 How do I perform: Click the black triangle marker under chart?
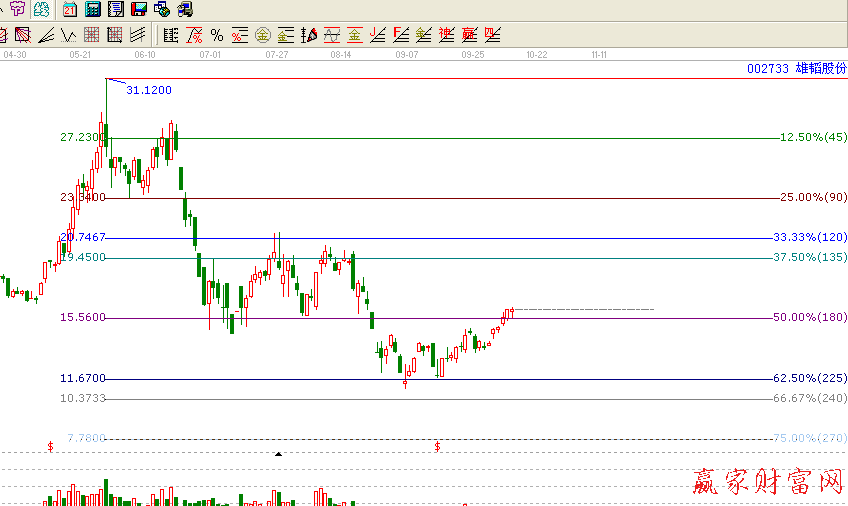coord(279,454)
